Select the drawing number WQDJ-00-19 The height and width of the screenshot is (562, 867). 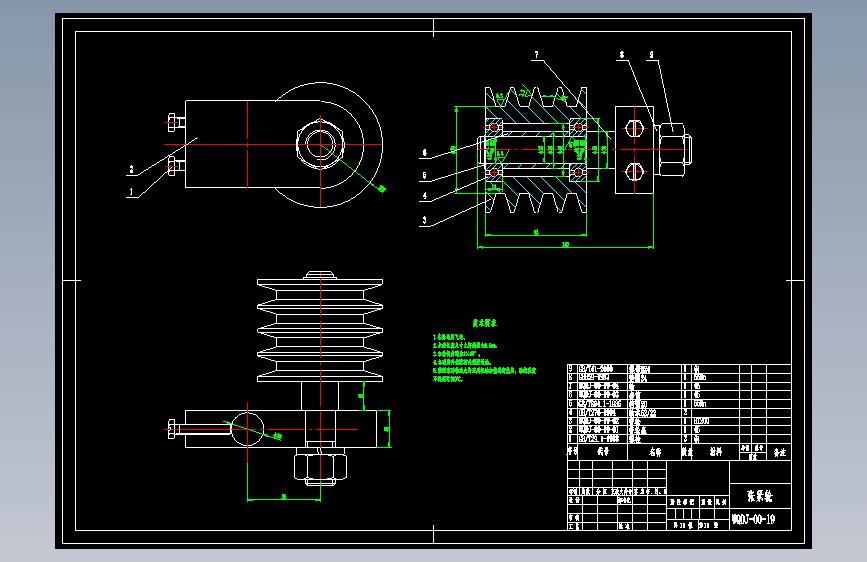753,519
